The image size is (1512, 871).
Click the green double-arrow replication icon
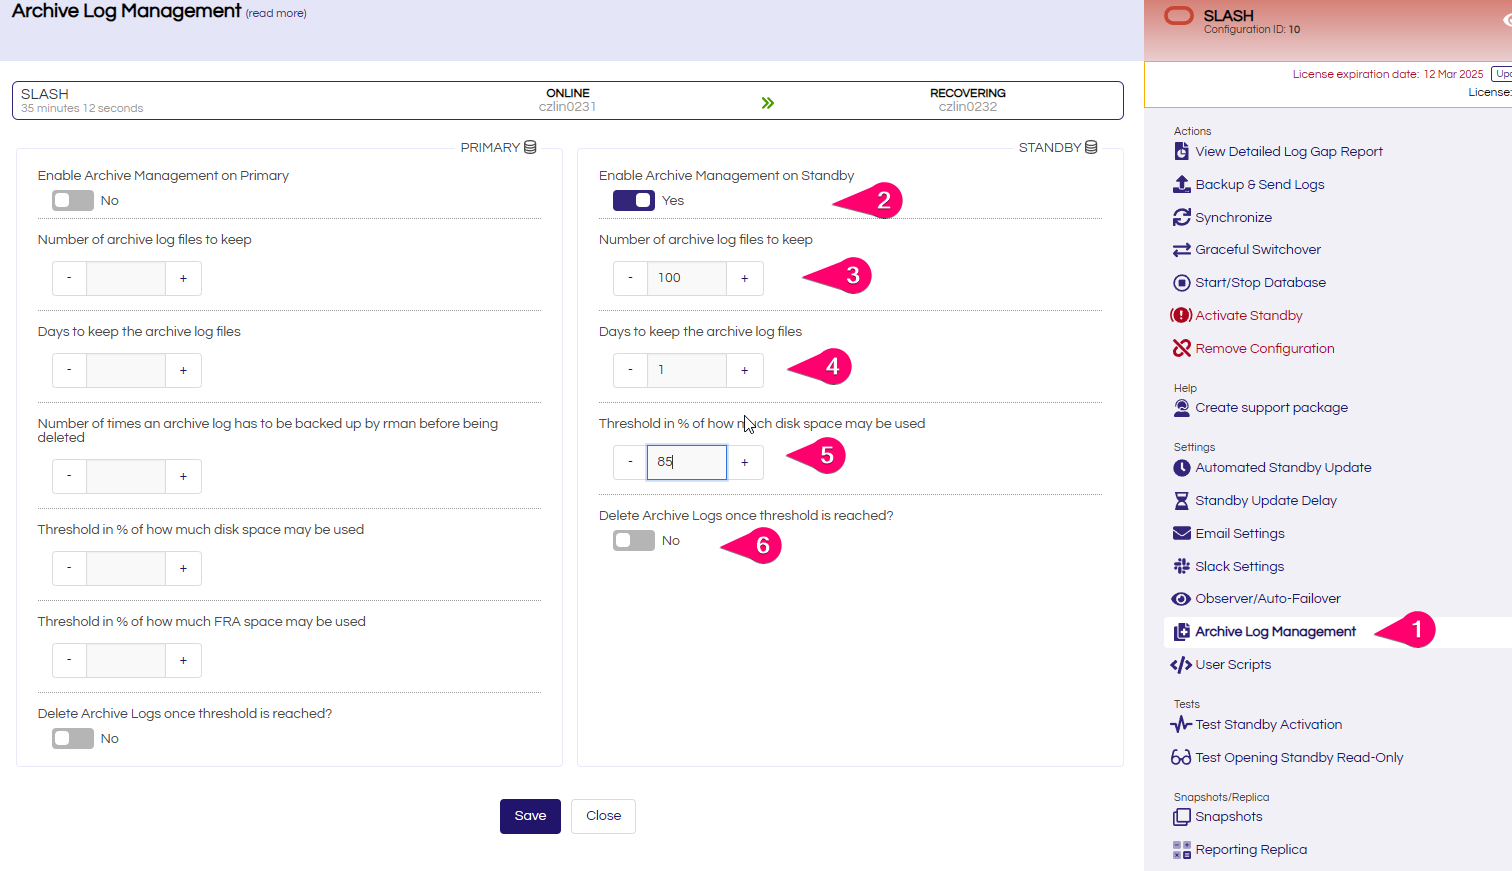tap(768, 103)
